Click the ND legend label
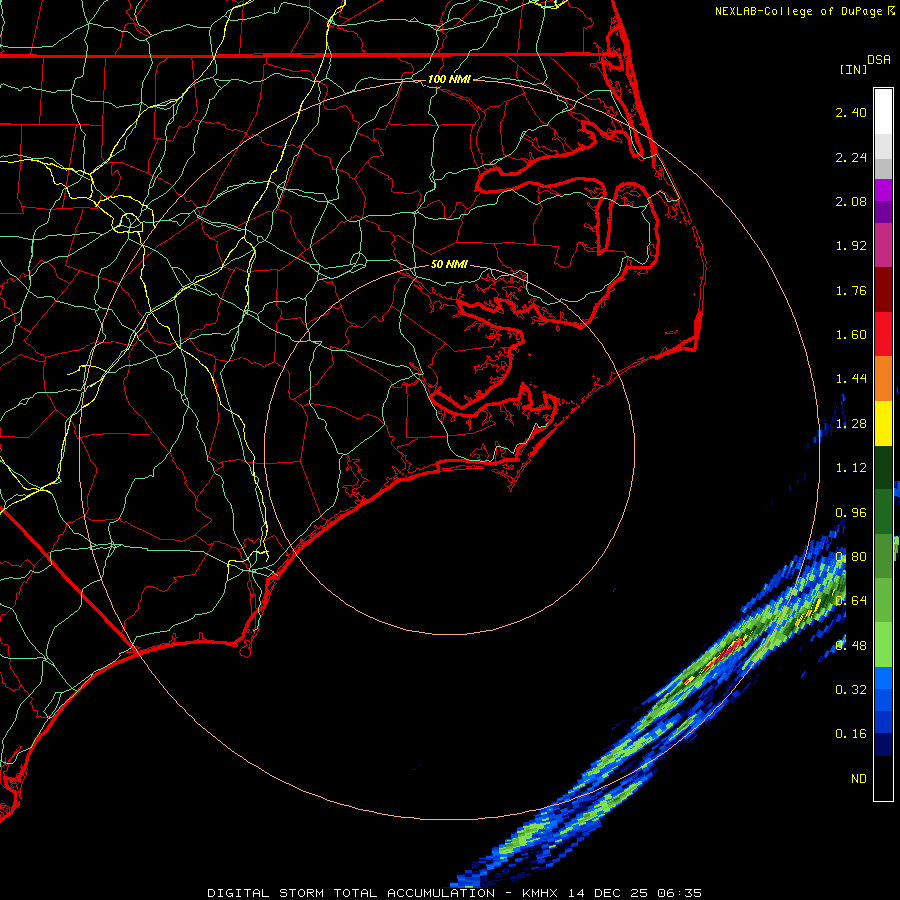Screen dimensions: 900x900 click(859, 778)
